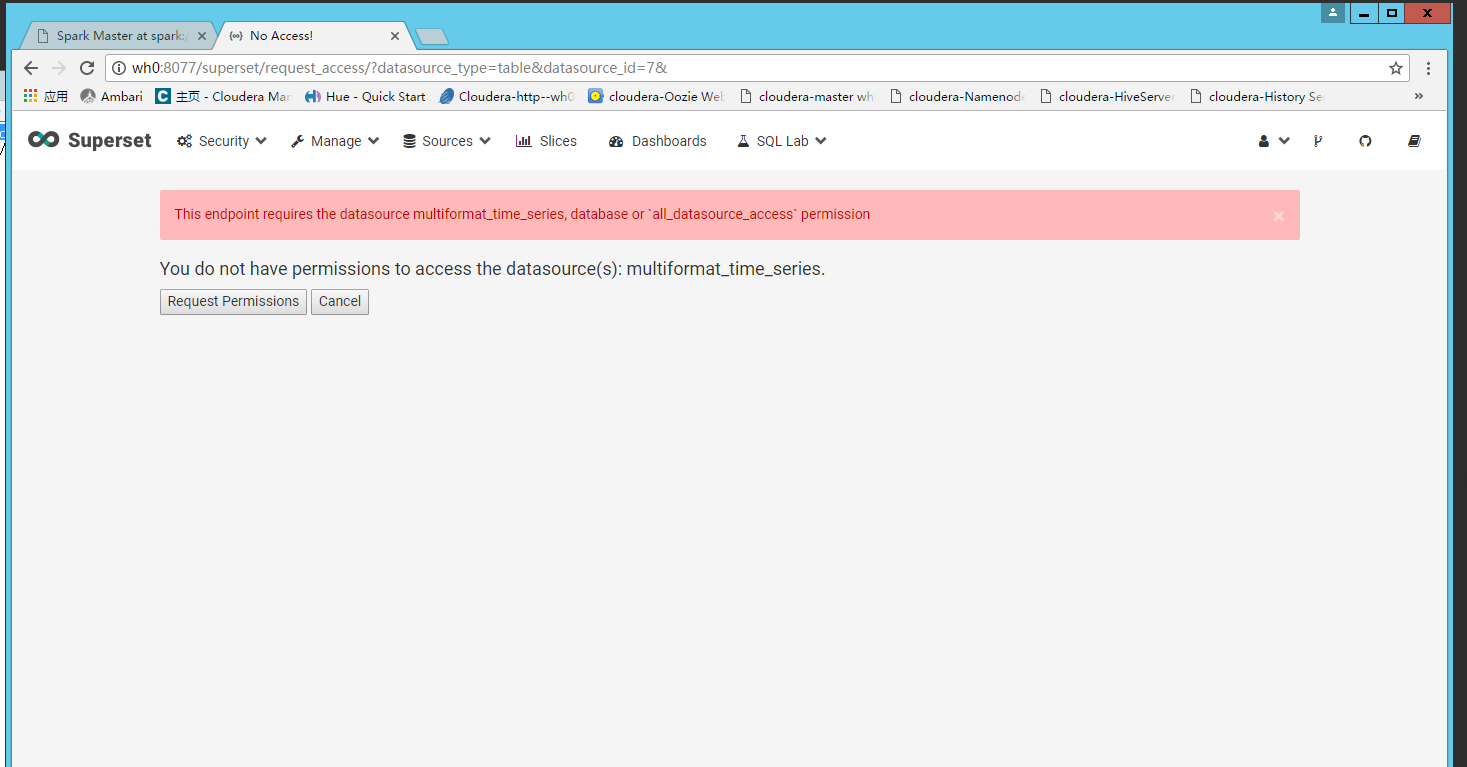Open cloudera-Oozie Web bookmark
The width and height of the screenshot is (1467, 767).
(656, 96)
